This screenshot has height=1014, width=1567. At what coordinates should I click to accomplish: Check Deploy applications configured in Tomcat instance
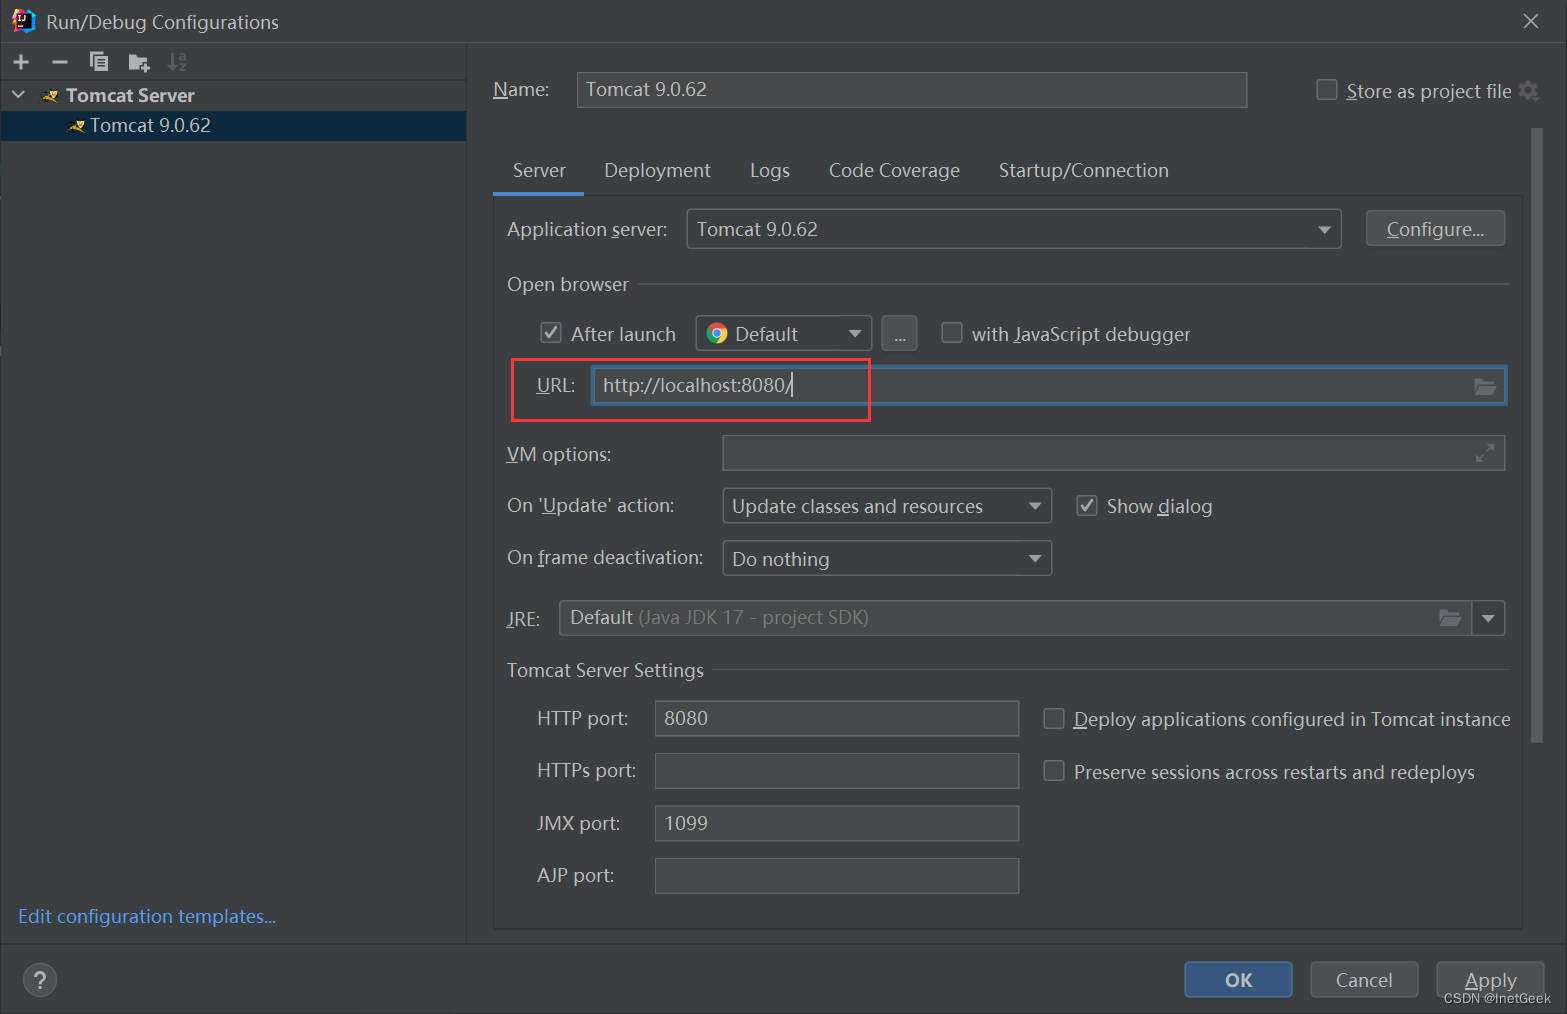[1054, 719]
